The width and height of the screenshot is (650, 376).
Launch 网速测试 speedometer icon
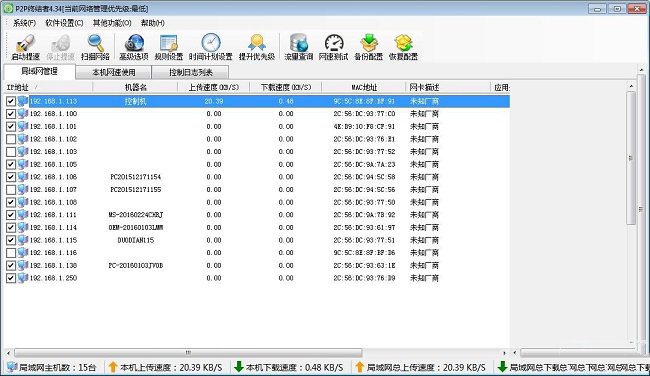tap(334, 43)
